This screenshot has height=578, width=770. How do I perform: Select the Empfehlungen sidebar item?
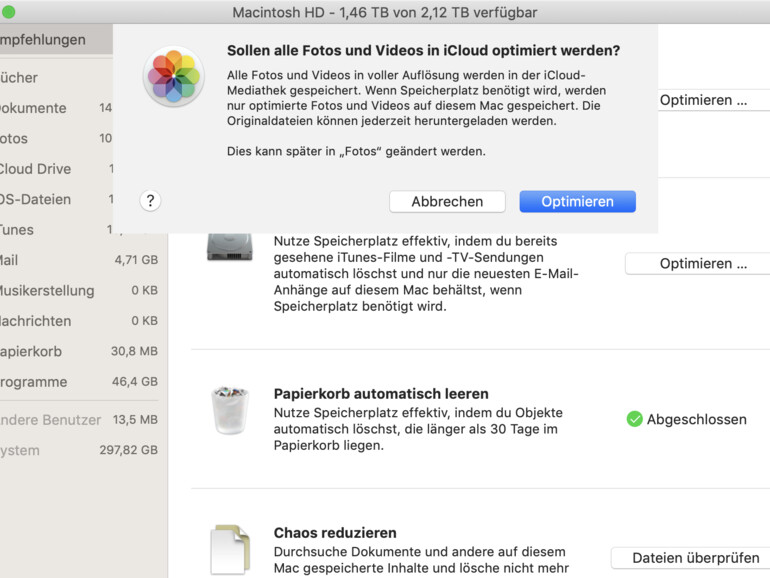43,40
